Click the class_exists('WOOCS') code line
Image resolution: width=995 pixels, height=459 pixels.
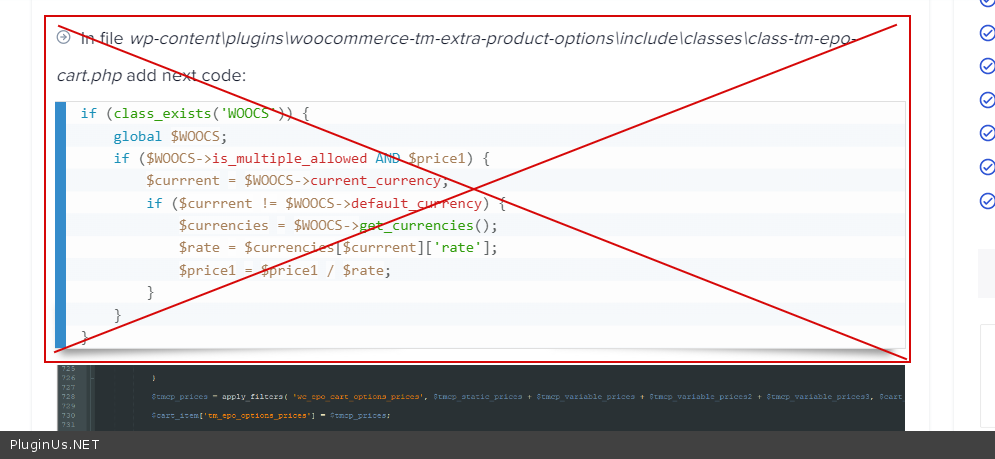point(195,113)
